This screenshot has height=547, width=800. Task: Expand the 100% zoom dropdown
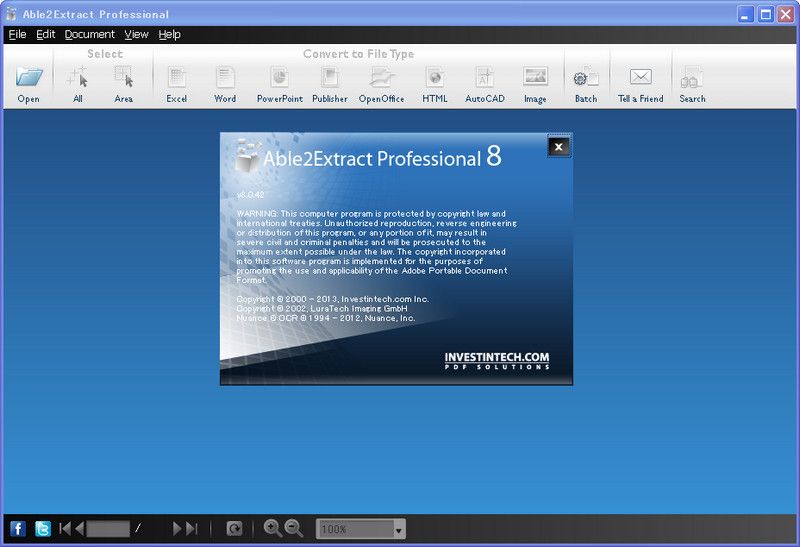(x=398, y=529)
